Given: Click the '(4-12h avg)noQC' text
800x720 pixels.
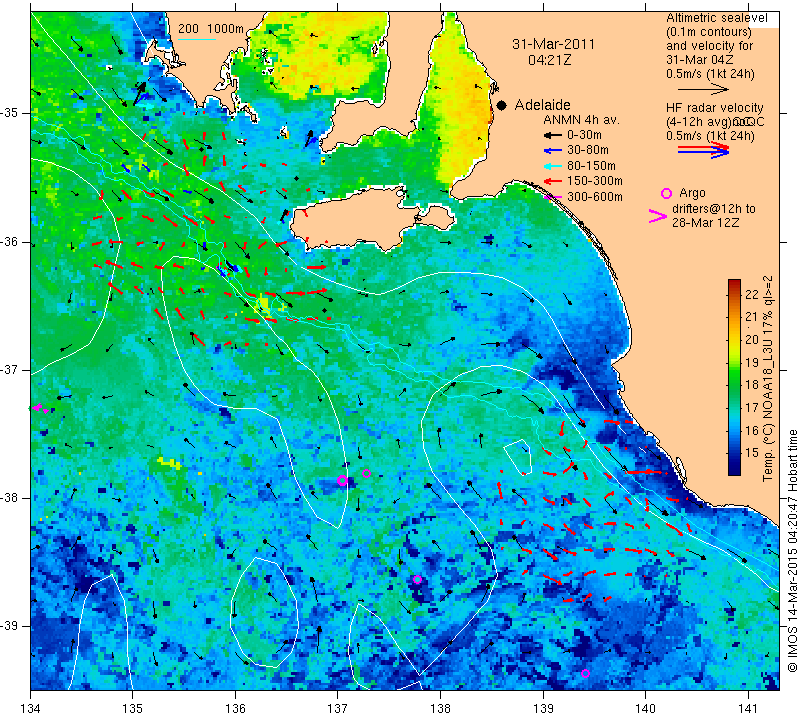Looking at the screenshot, I should tap(715, 122).
